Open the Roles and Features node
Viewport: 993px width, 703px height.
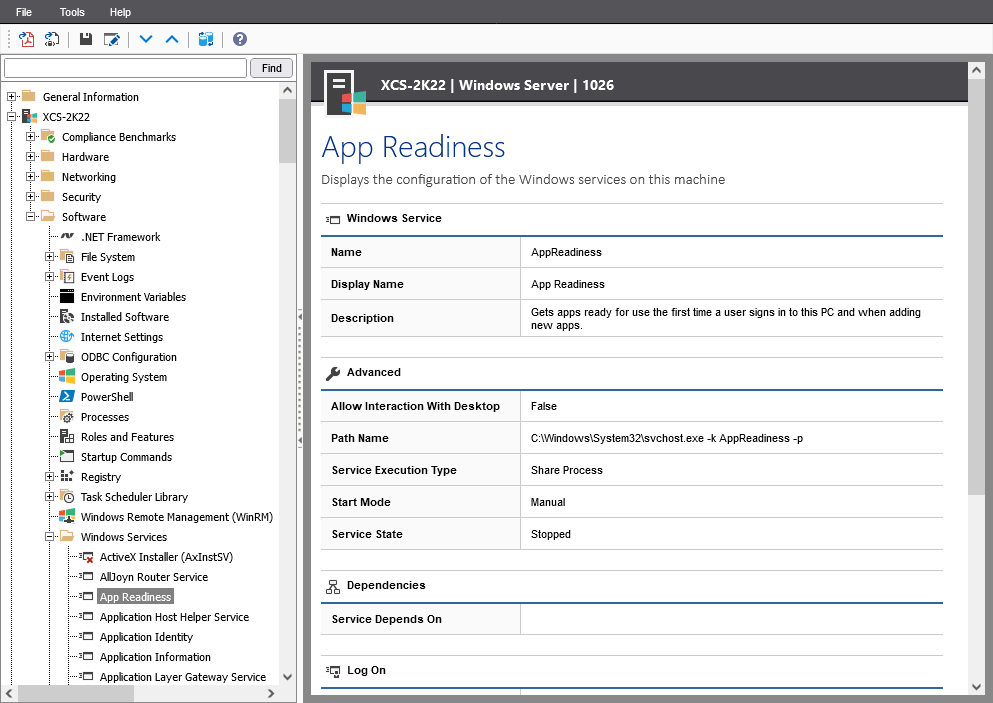click(127, 437)
